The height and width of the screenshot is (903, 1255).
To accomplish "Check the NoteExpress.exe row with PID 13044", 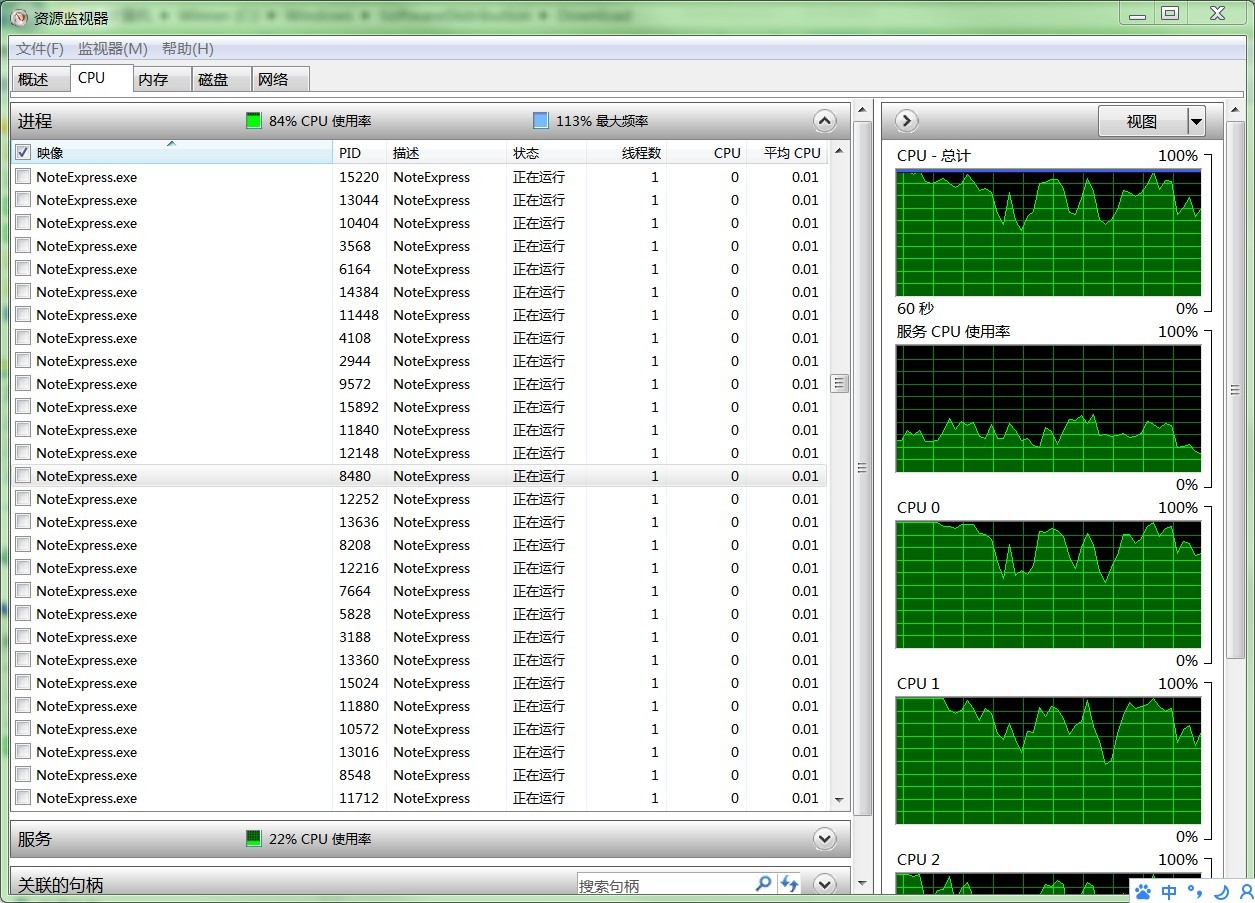I will pyautogui.click(x=23, y=199).
